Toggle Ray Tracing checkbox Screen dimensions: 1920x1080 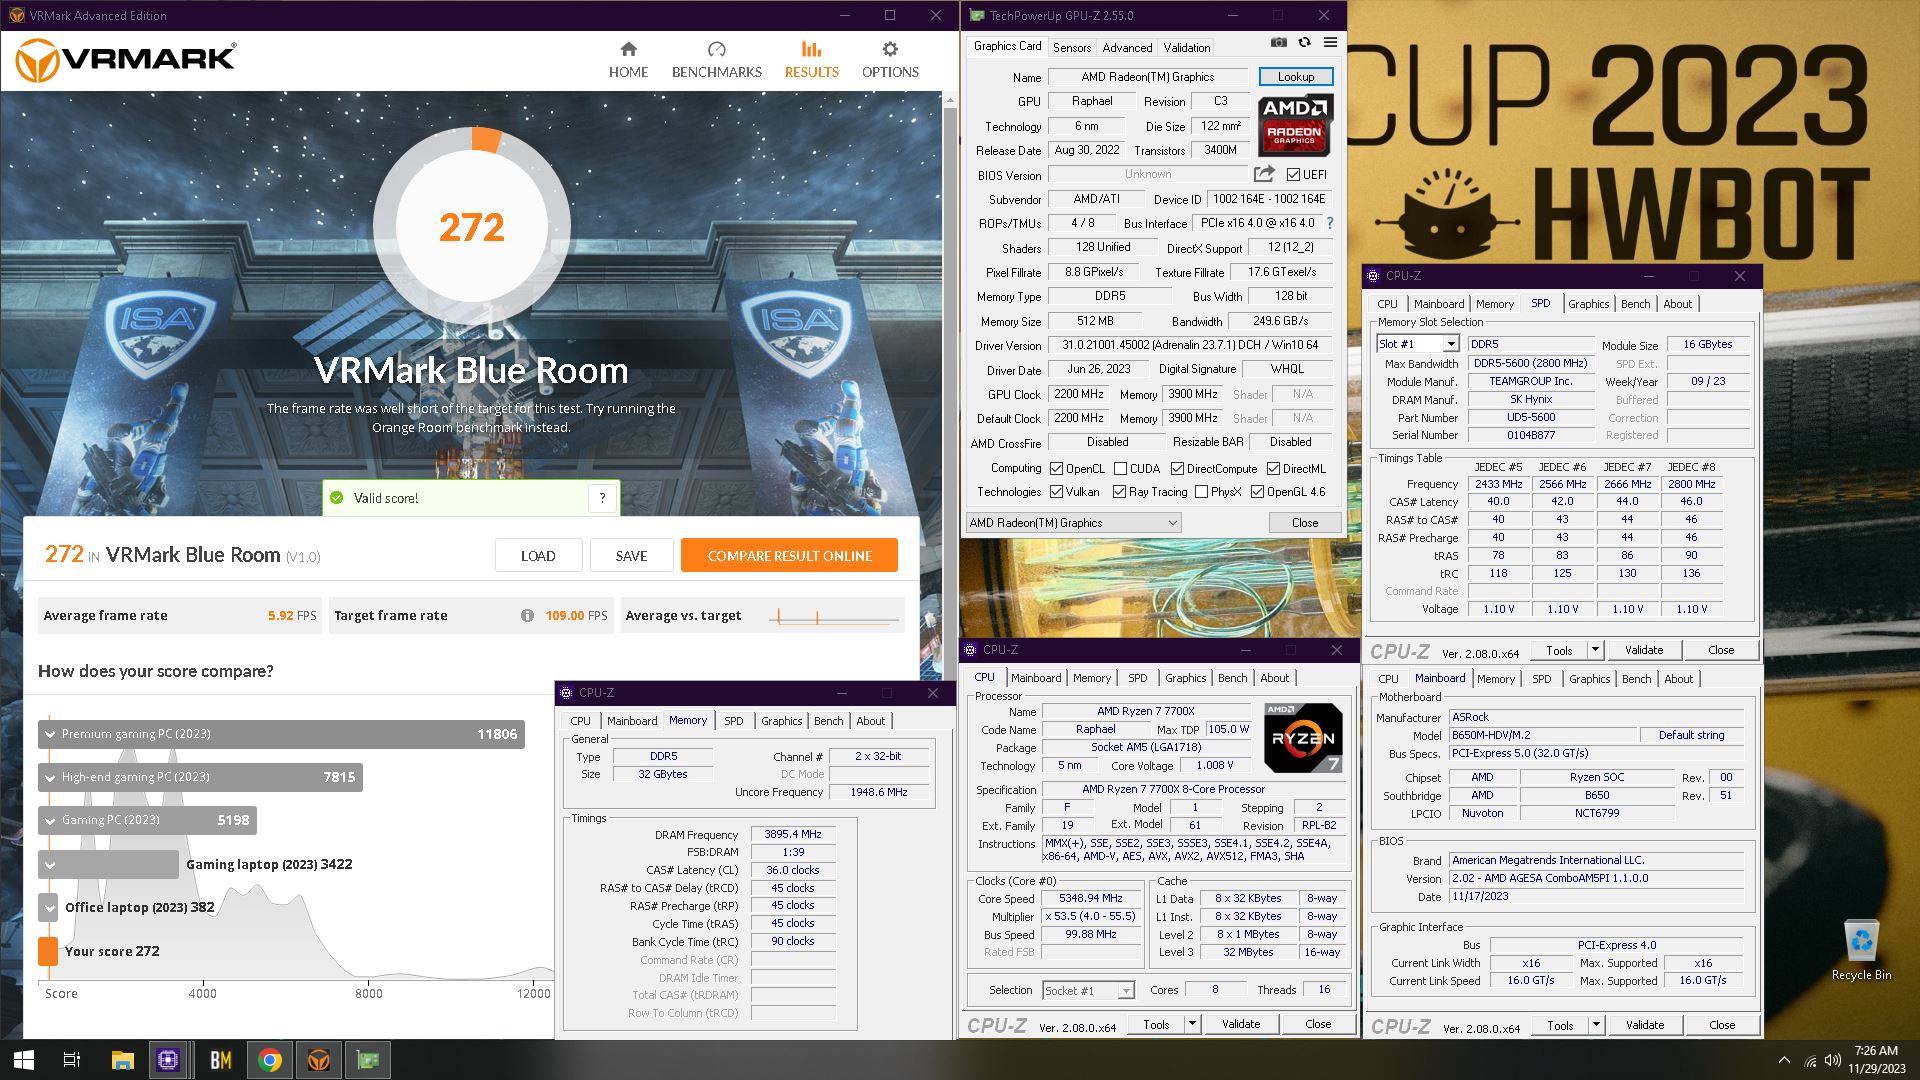pyautogui.click(x=1119, y=492)
